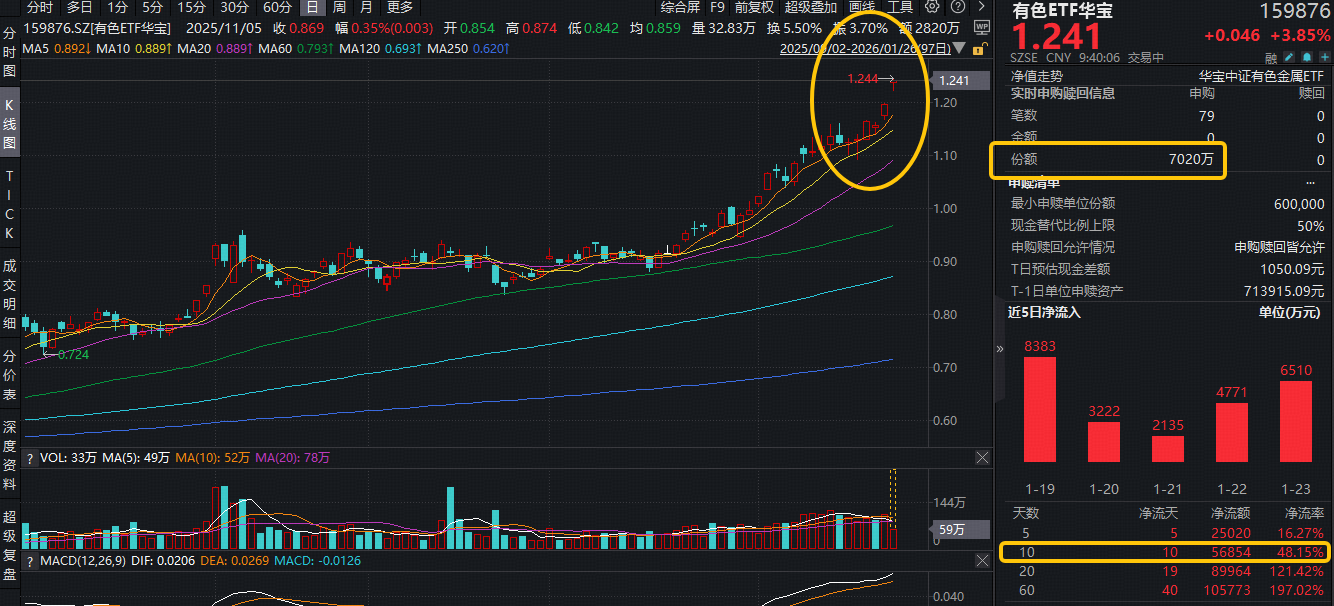Open help for the MACD indicator
Image resolution: width=1334 pixels, height=606 pixels.
[x=29, y=562]
